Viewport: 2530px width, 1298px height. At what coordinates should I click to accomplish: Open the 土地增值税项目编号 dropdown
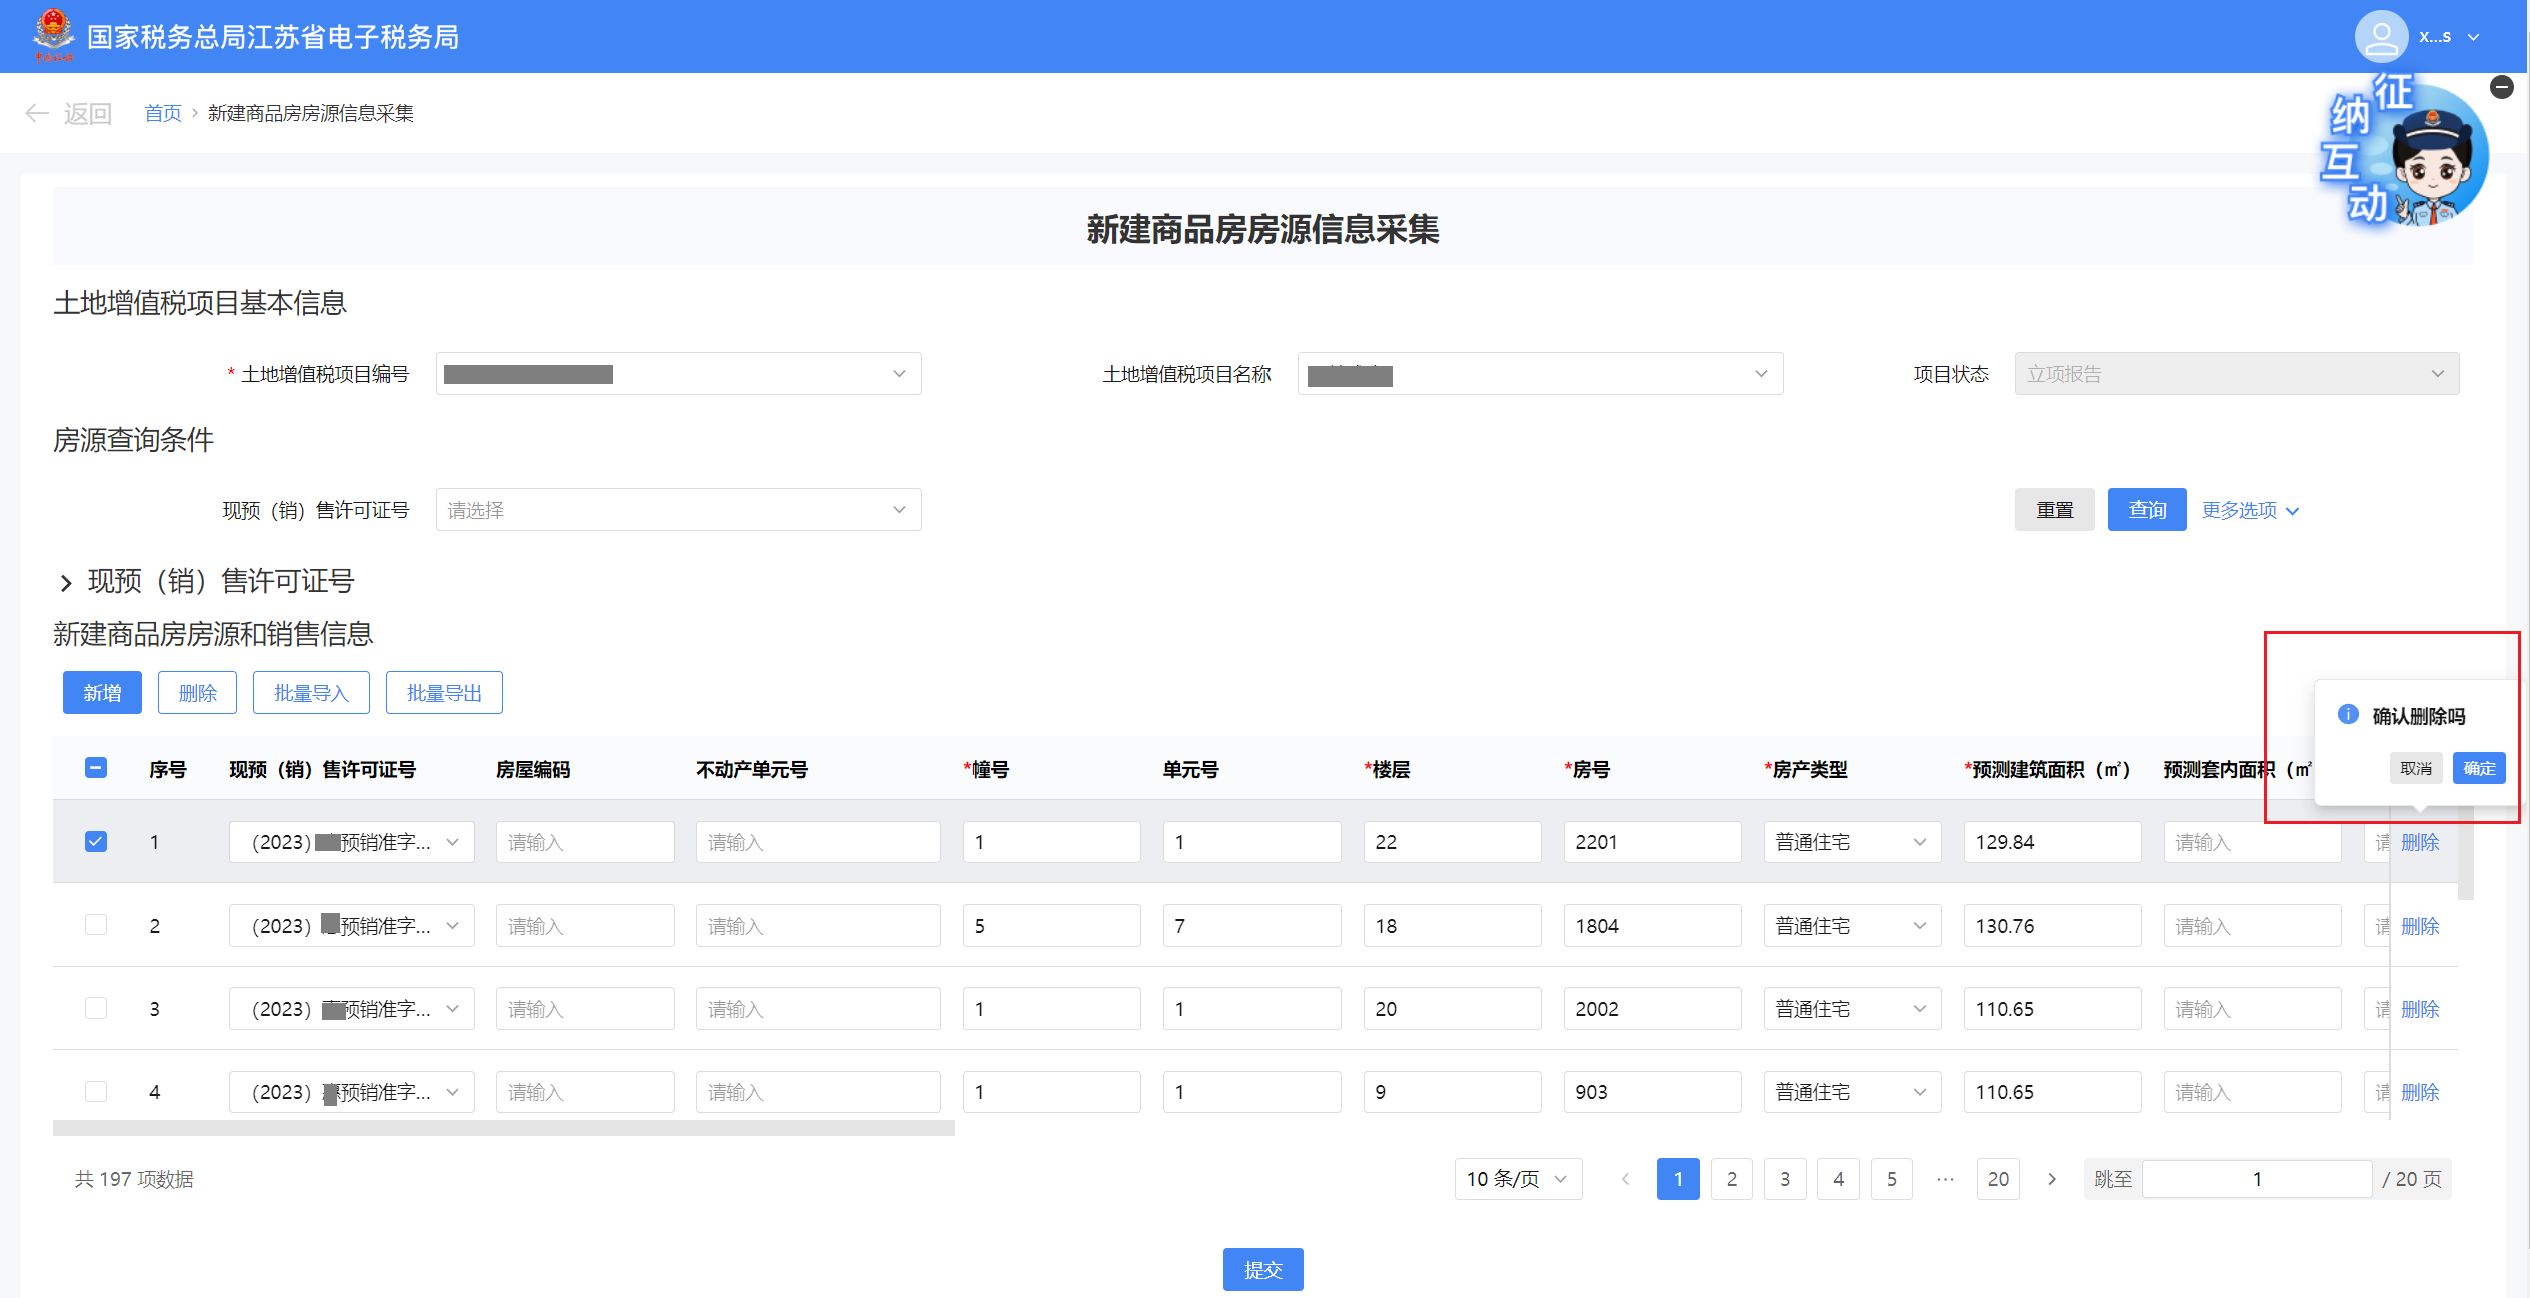click(678, 374)
